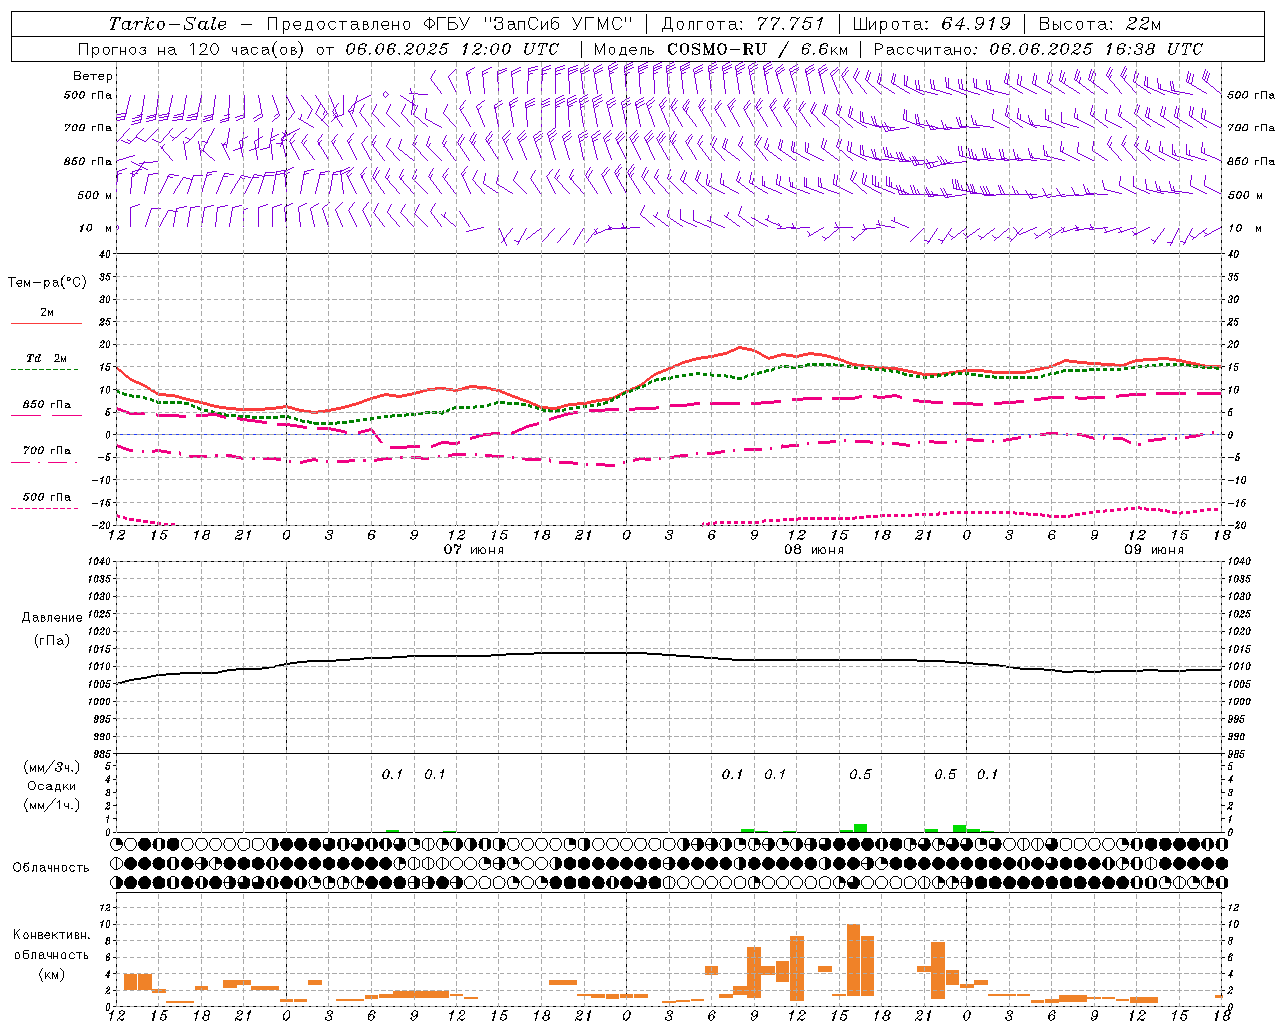The width and height of the screenshot is (1280, 1024).
Task: Click the 'Ветер' wind panel label
Action: pyautogui.click(x=93, y=76)
